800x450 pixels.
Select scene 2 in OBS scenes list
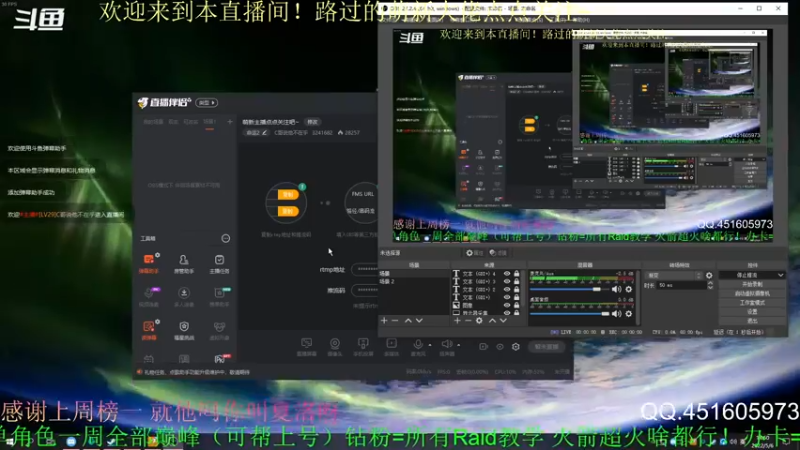coord(414,281)
